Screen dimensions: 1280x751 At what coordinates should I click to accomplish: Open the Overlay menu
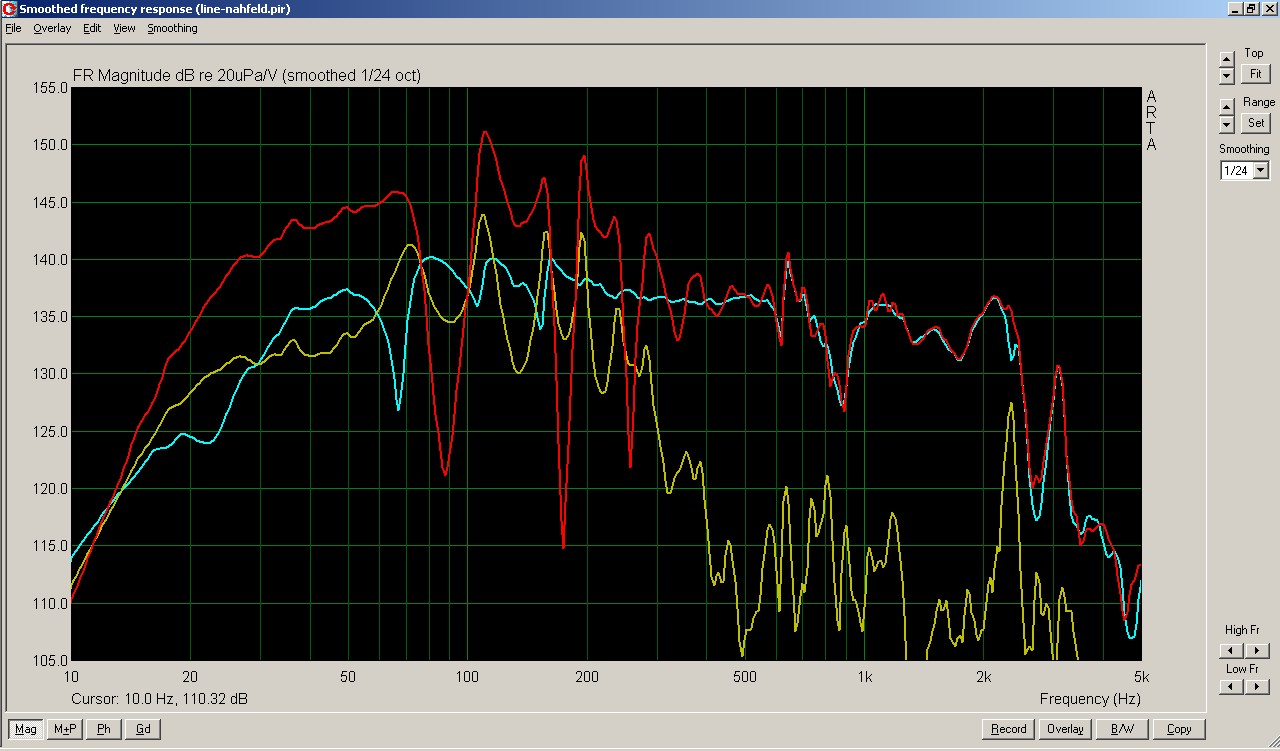pos(52,28)
